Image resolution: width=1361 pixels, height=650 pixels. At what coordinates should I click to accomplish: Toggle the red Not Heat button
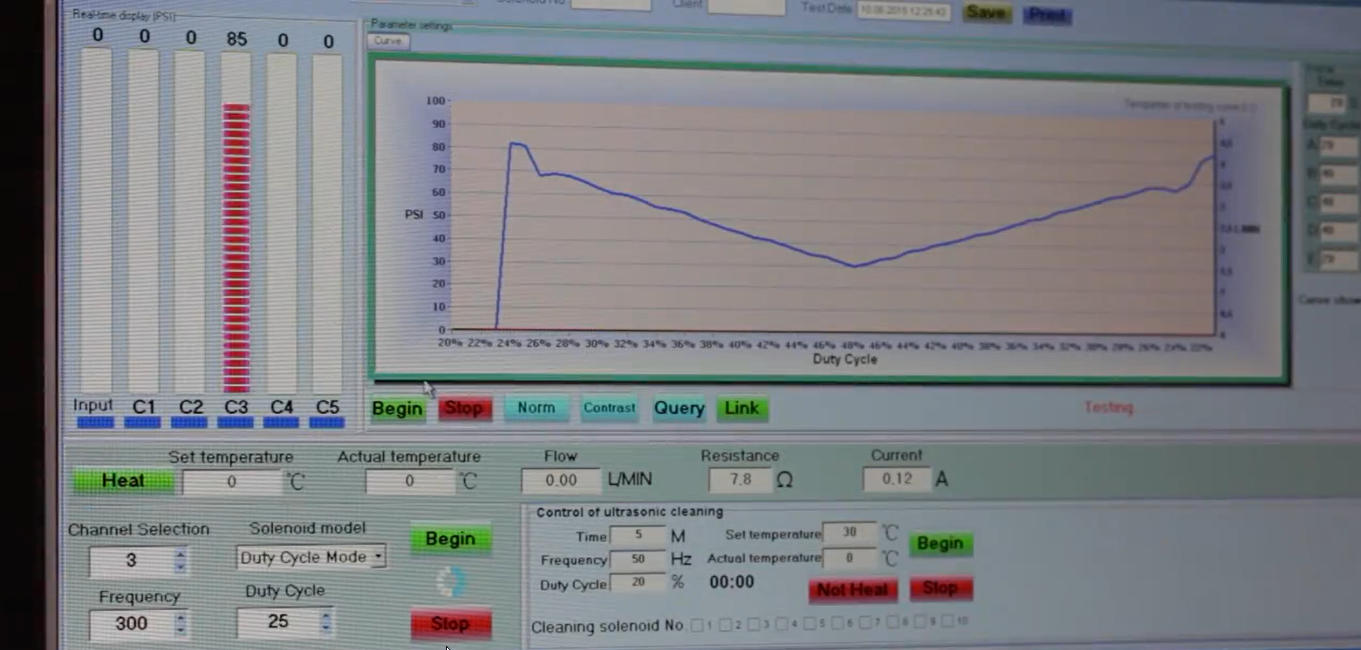click(x=853, y=589)
